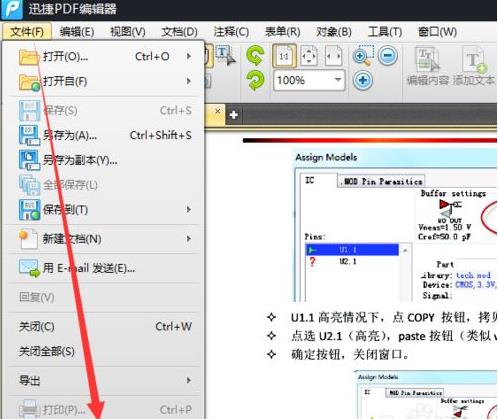Image resolution: width=498 pixels, height=419 pixels.
Task: Click the top green rotate arrow icon
Action: coord(255,55)
